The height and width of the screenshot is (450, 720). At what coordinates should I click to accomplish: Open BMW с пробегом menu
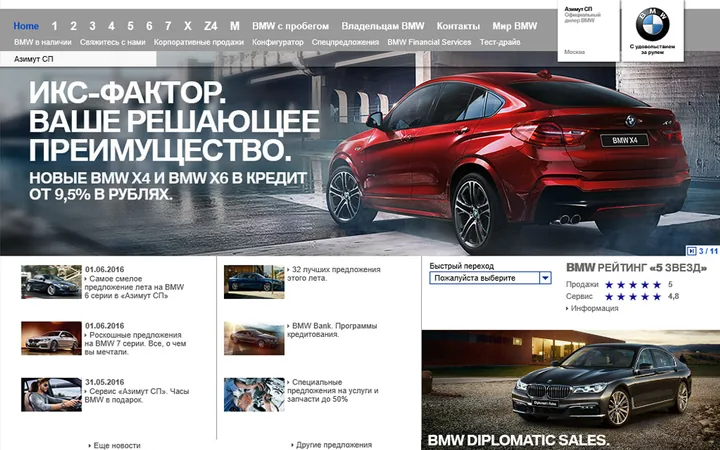(291, 26)
